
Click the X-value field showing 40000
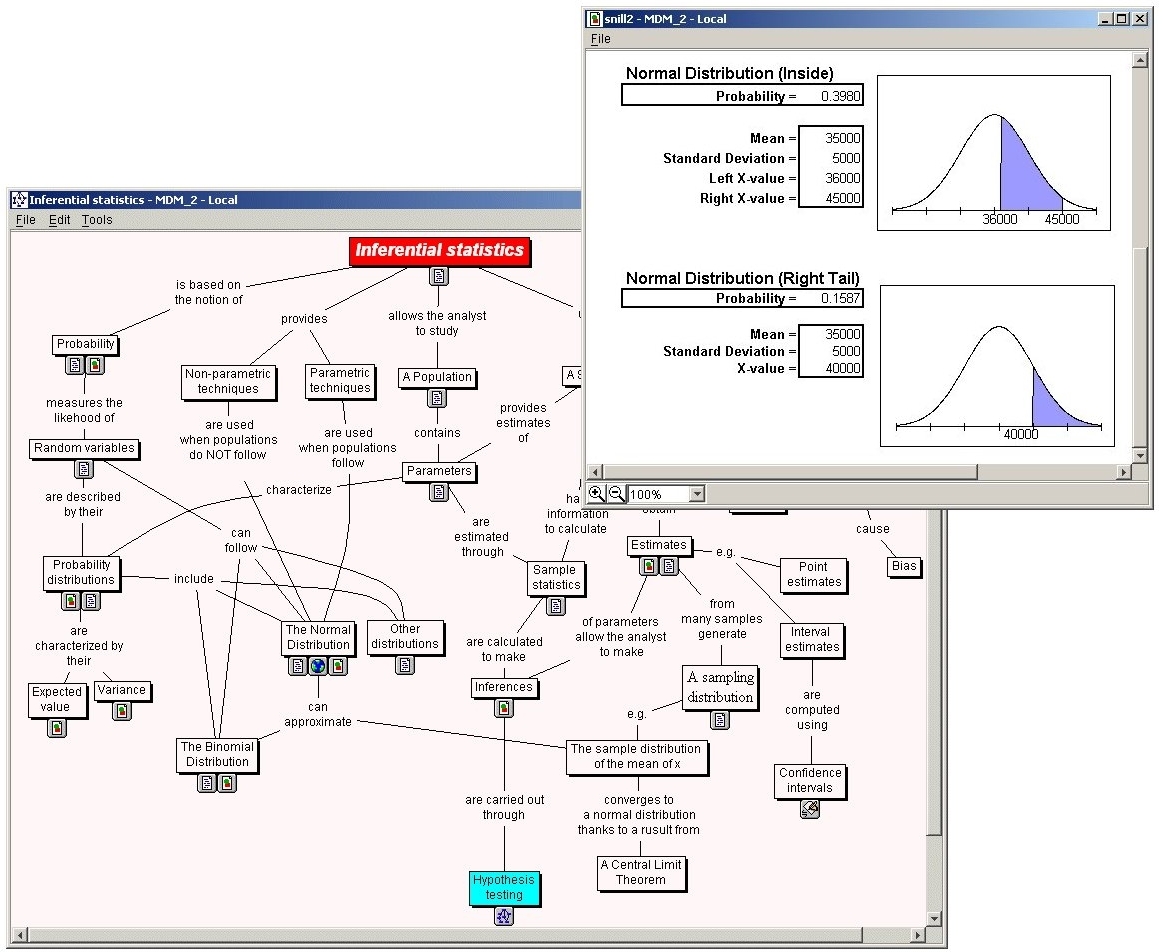[831, 368]
